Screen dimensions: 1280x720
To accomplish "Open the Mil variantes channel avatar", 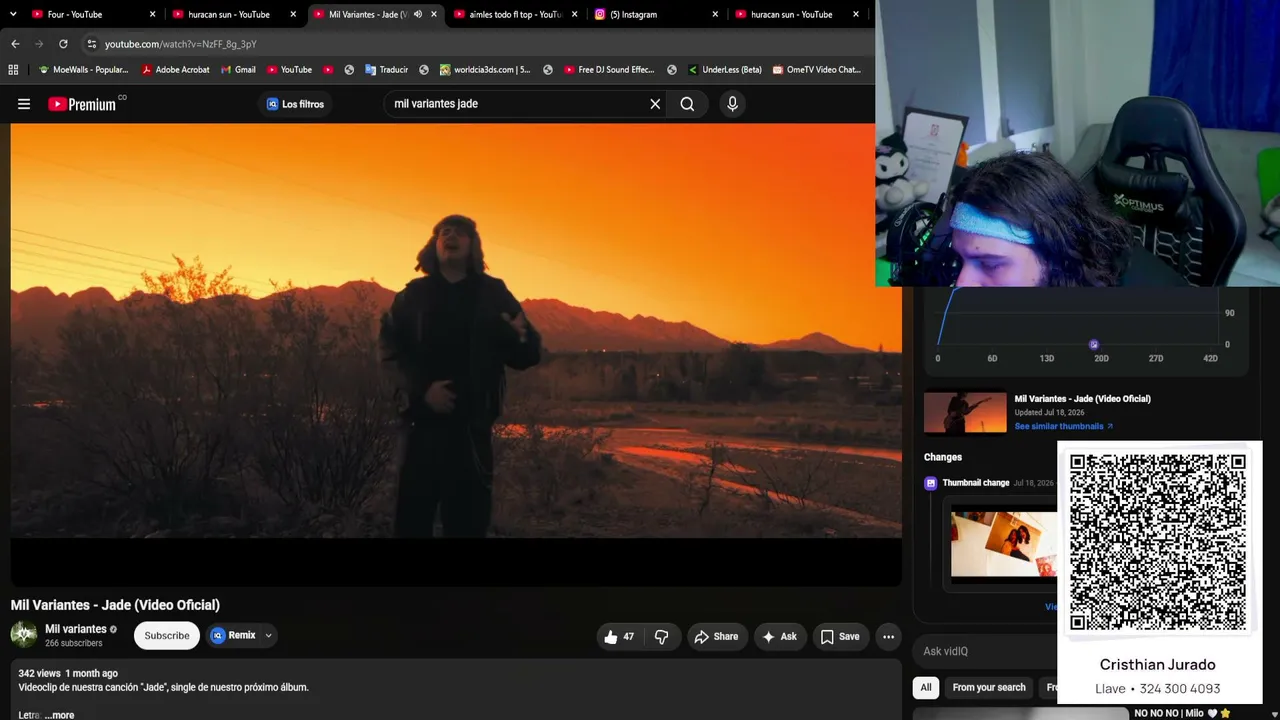I will click(24, 635).
